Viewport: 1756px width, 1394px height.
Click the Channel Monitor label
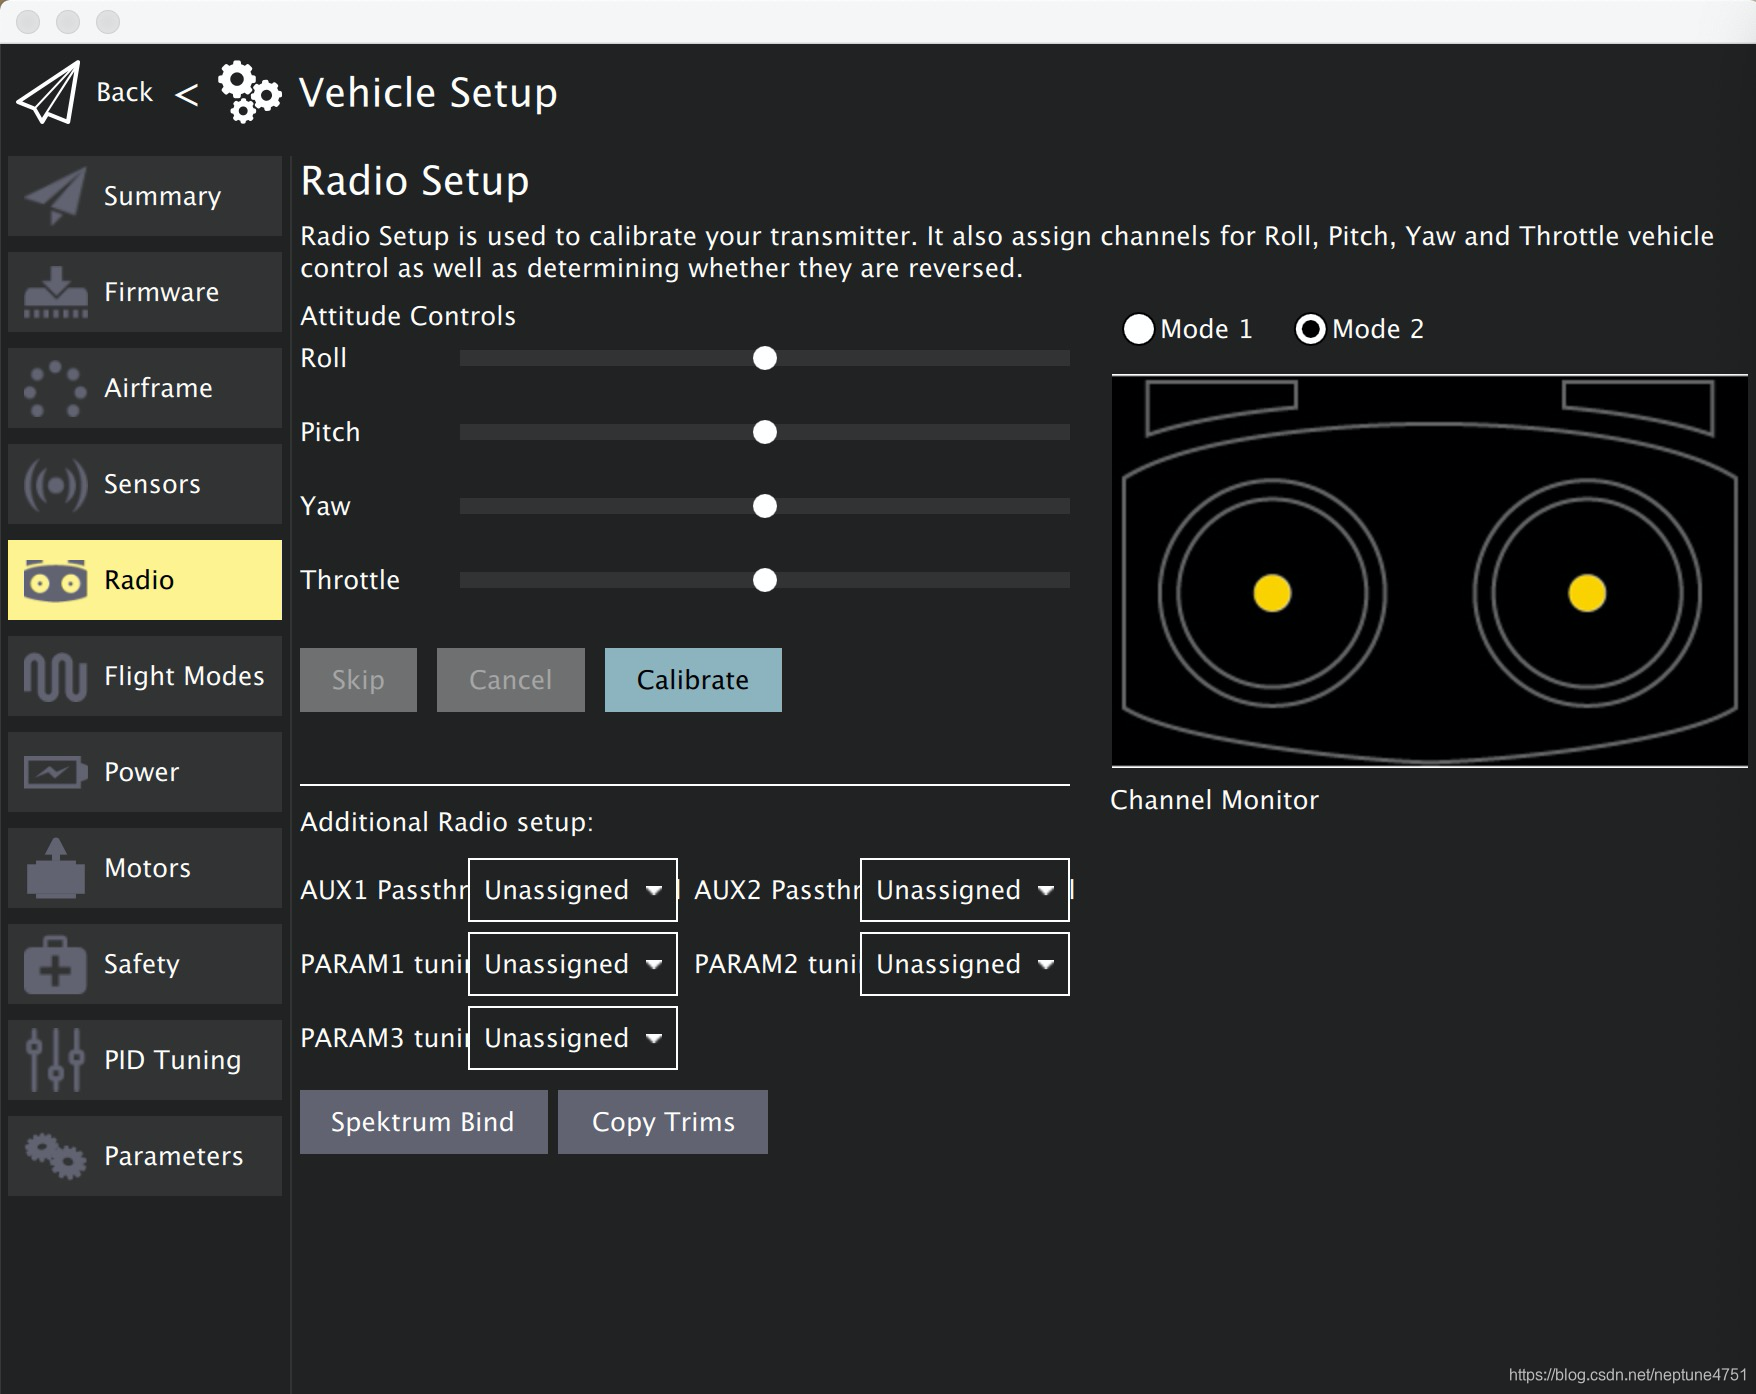pyautogui.click(x=1214, y=800)
